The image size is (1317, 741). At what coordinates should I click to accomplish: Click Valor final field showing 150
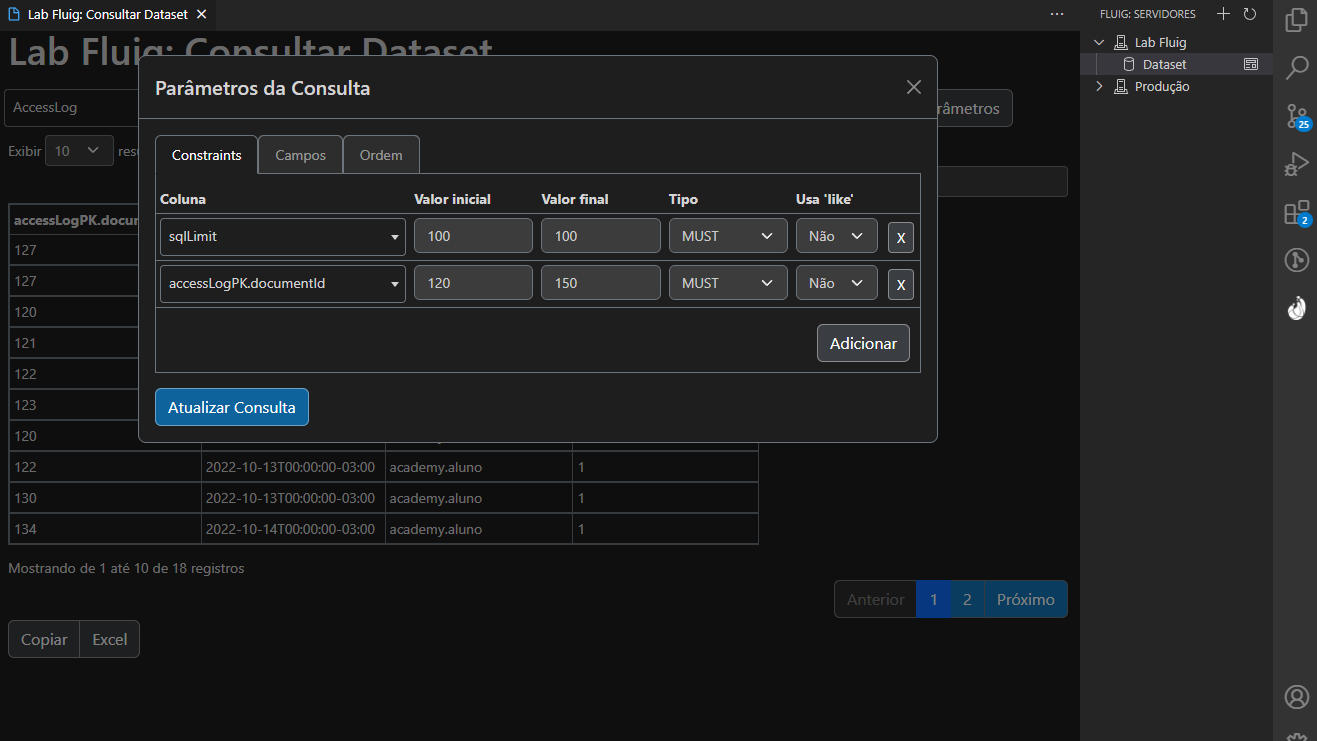(601, 284)
